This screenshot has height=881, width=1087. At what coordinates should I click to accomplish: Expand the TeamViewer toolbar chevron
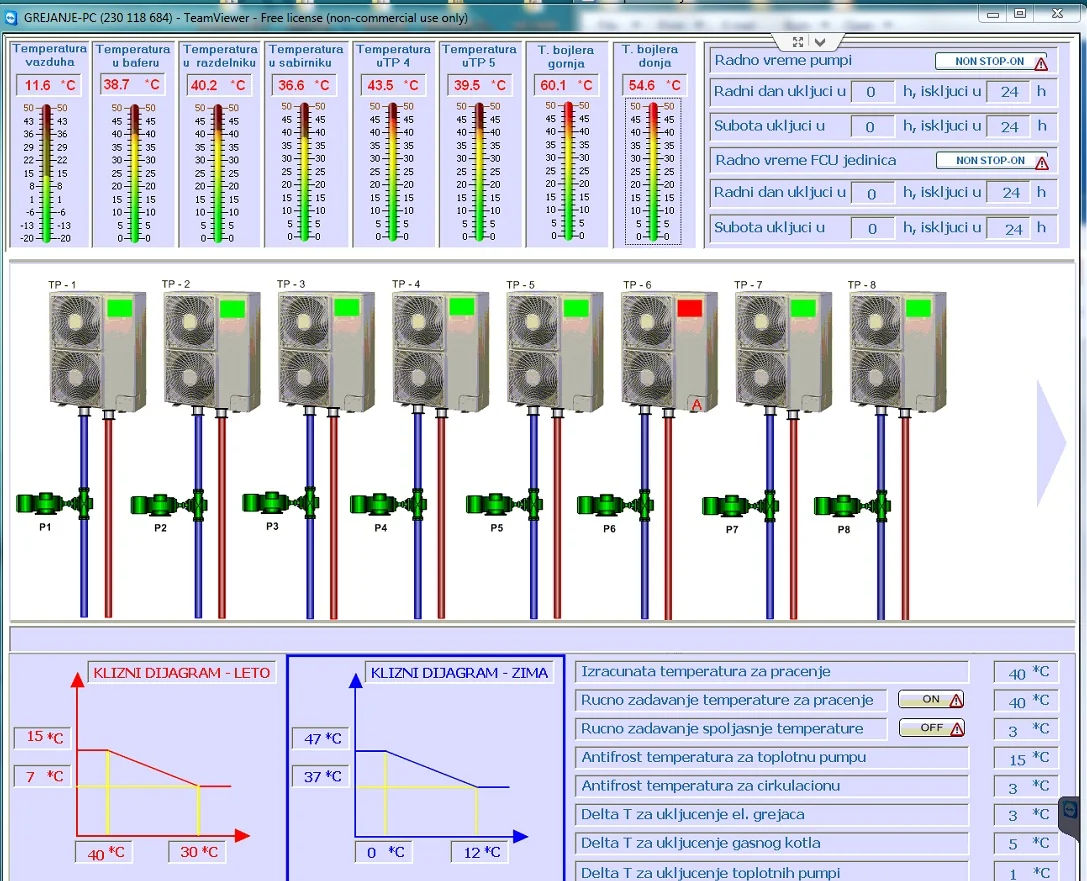[x=820, y=42]
